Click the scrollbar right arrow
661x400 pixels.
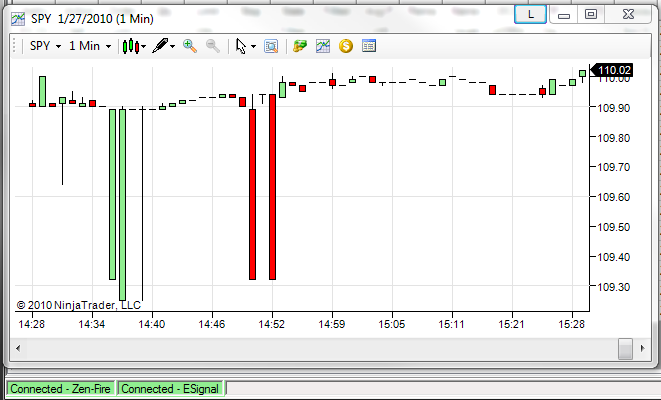pos(642,349)
